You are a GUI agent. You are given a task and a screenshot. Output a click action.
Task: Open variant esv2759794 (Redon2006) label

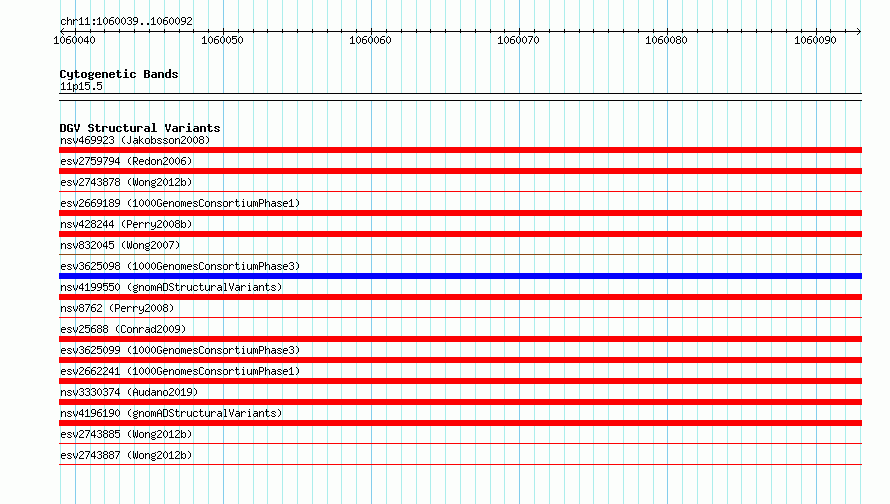(x=126, y=161)
